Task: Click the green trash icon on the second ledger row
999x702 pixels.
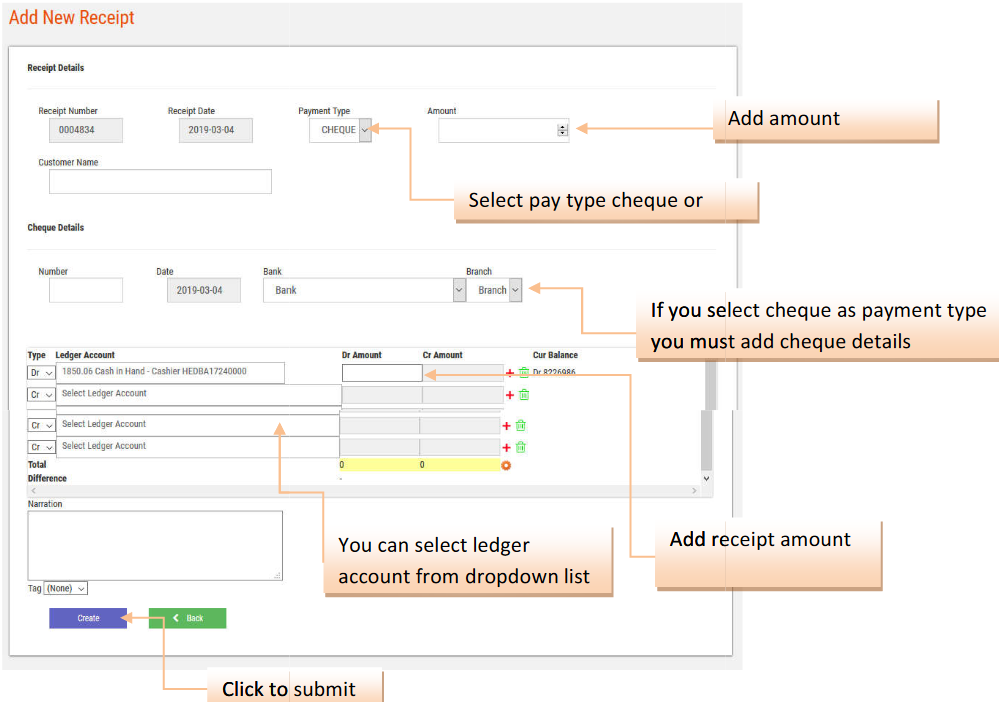Action: click(x=523, y=395)
